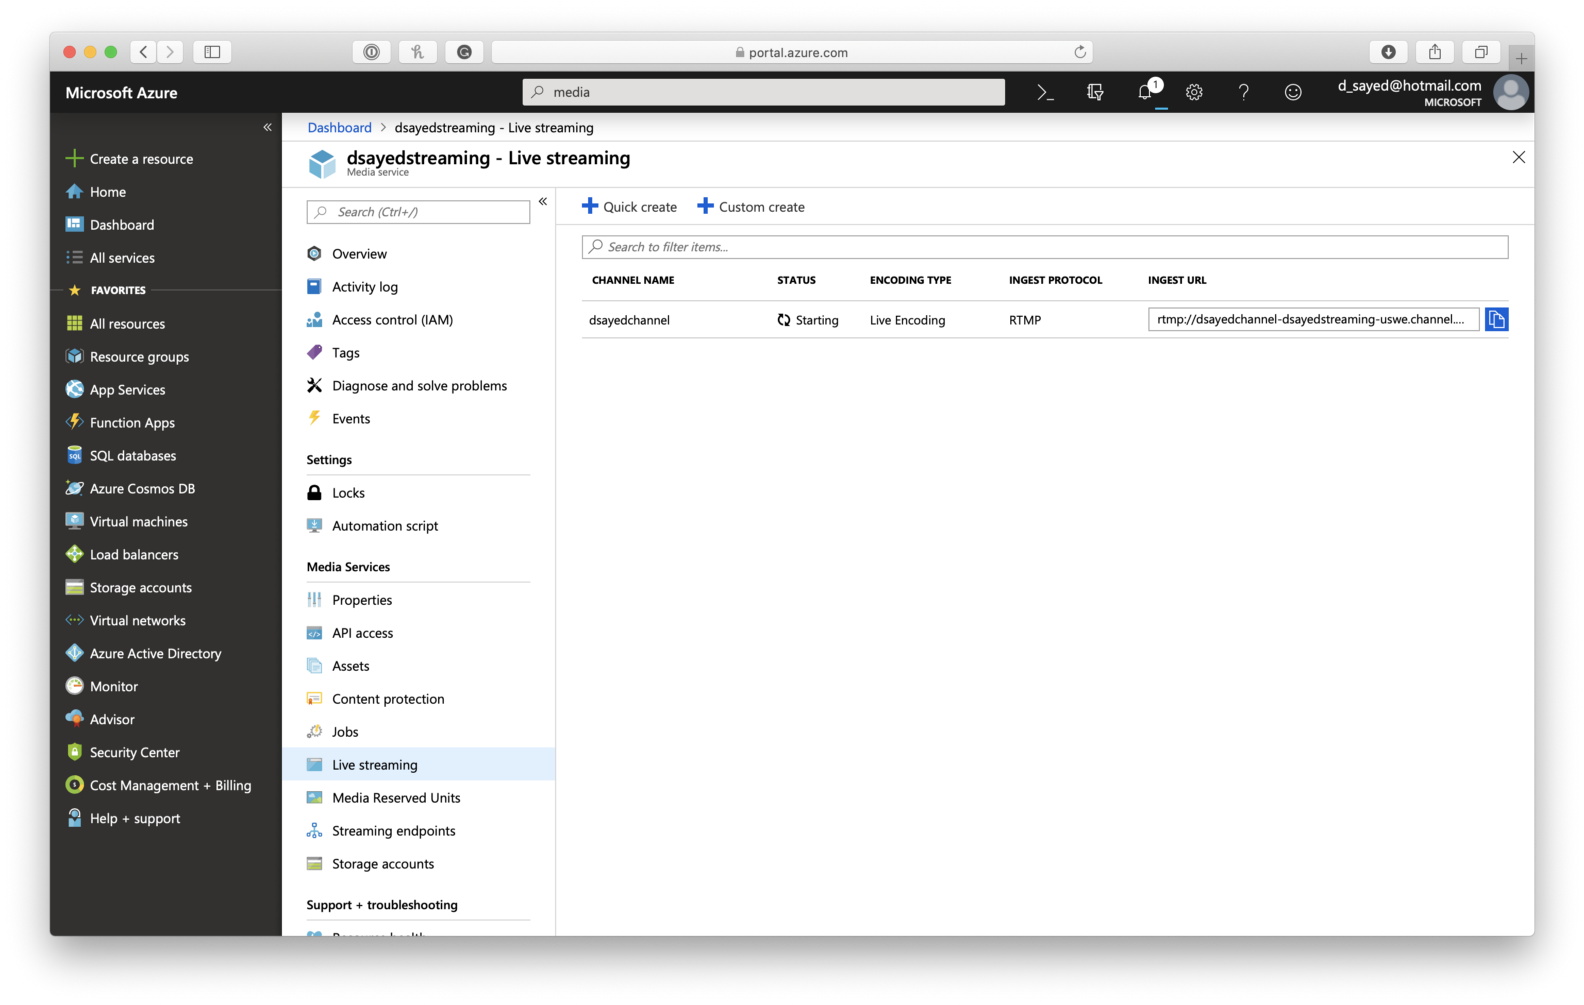Open Load balancers favorite
Screen dimensions: 1584x1005
click(122, 555)
